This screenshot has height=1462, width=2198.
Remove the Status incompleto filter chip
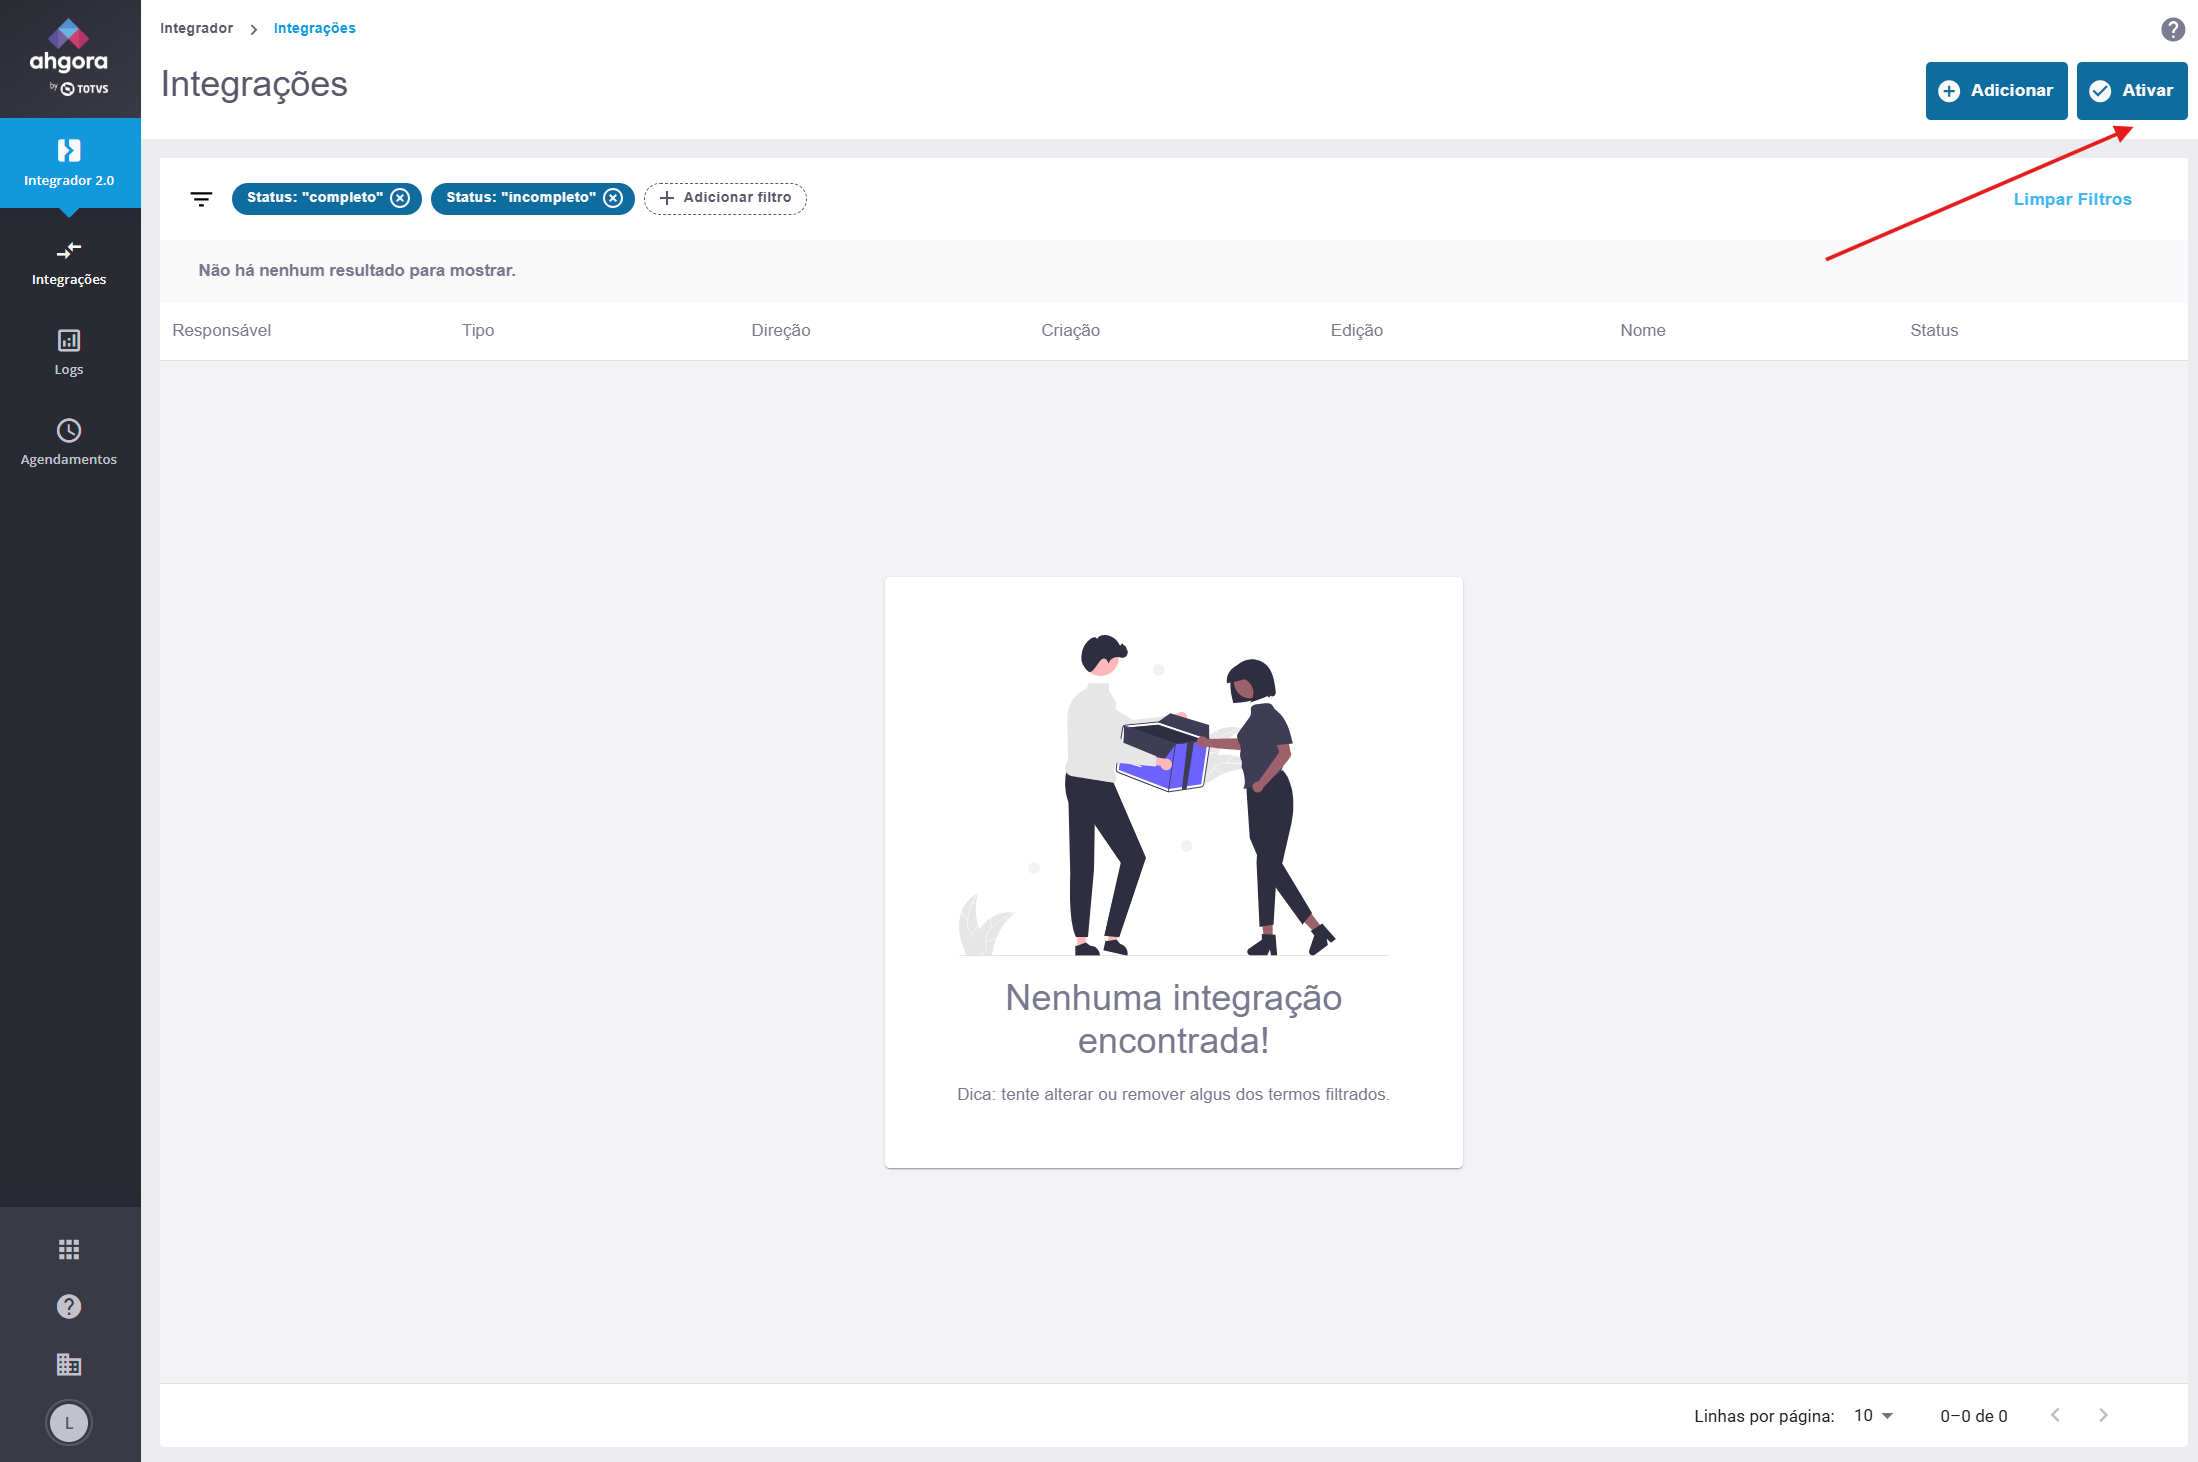click(613, 198)
